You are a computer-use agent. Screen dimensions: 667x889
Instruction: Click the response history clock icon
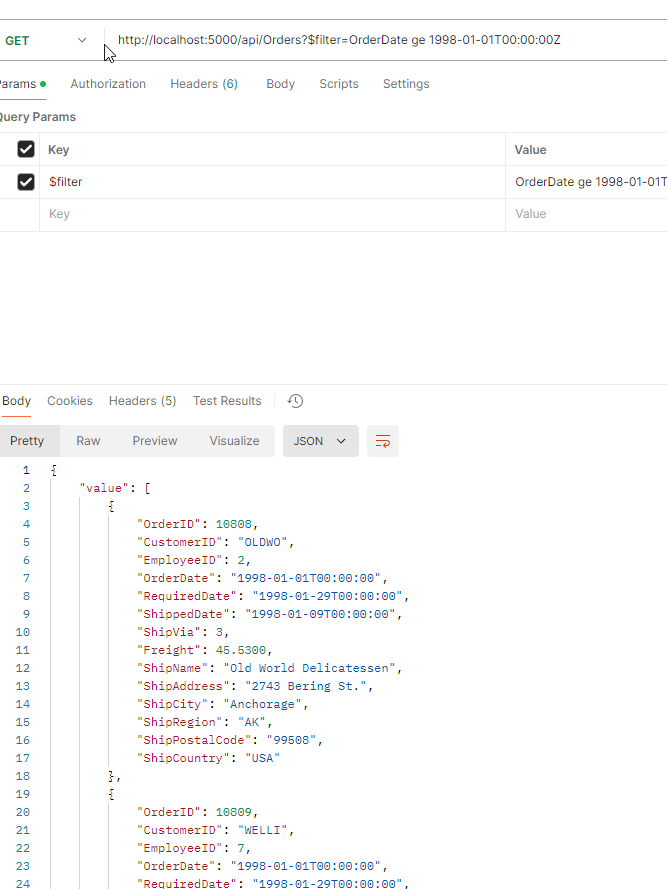[295, 401]
